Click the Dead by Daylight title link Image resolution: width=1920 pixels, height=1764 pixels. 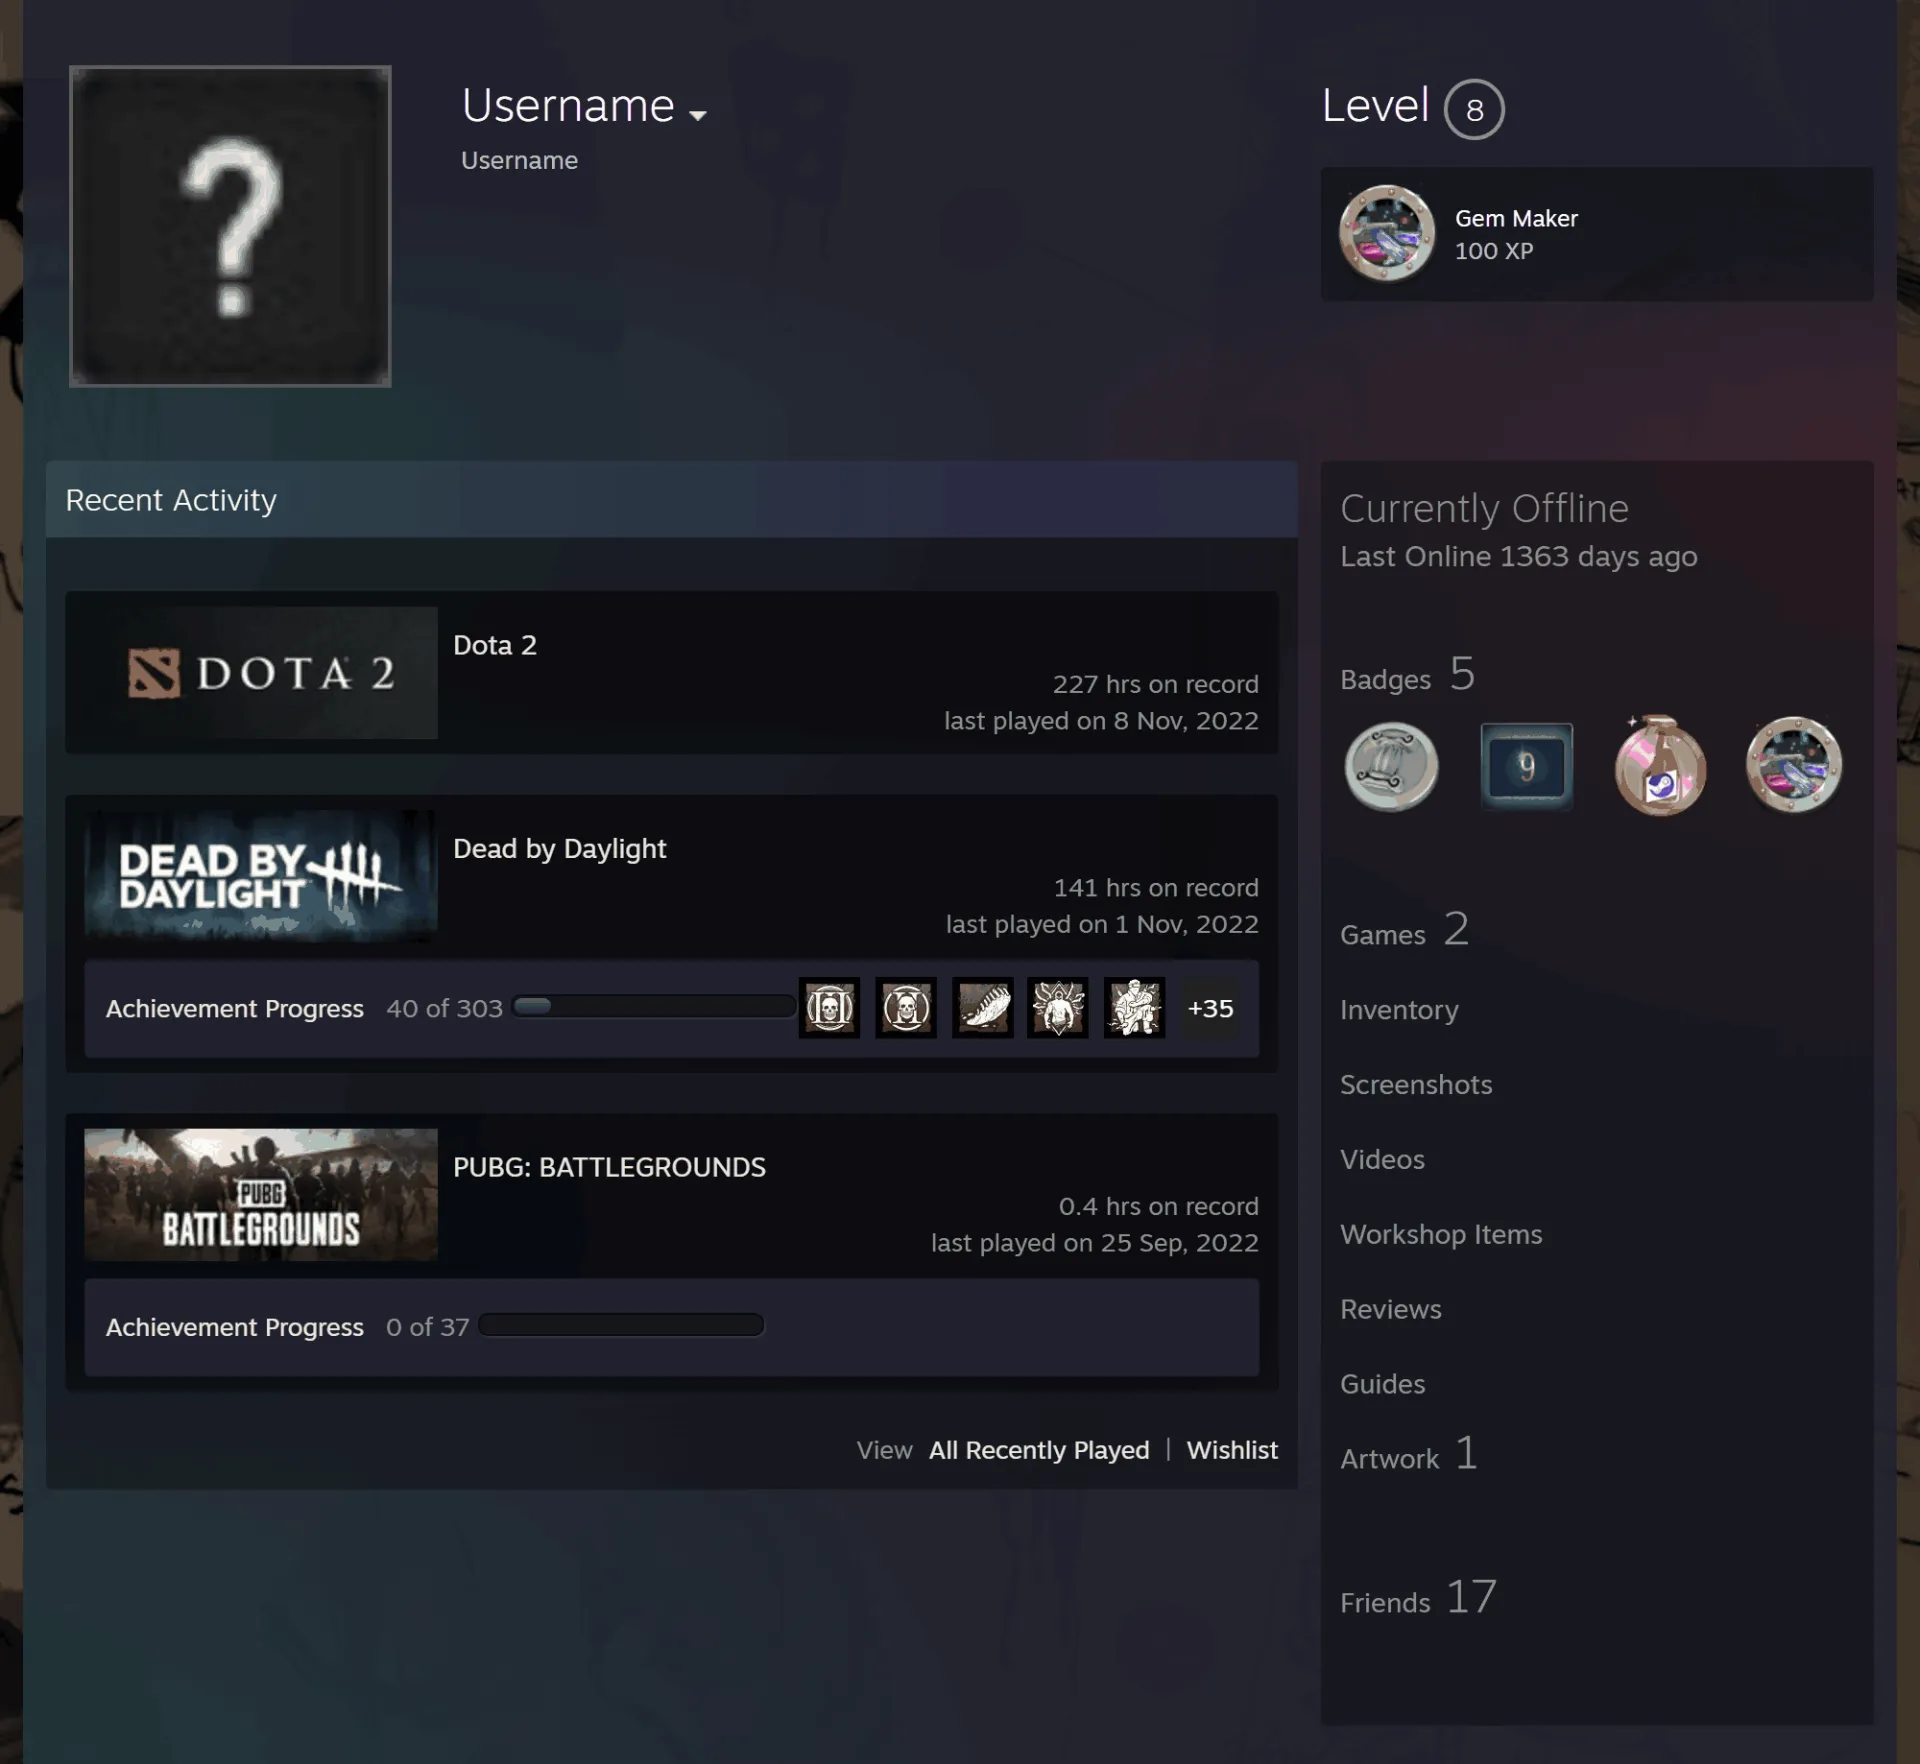(559, 849)
